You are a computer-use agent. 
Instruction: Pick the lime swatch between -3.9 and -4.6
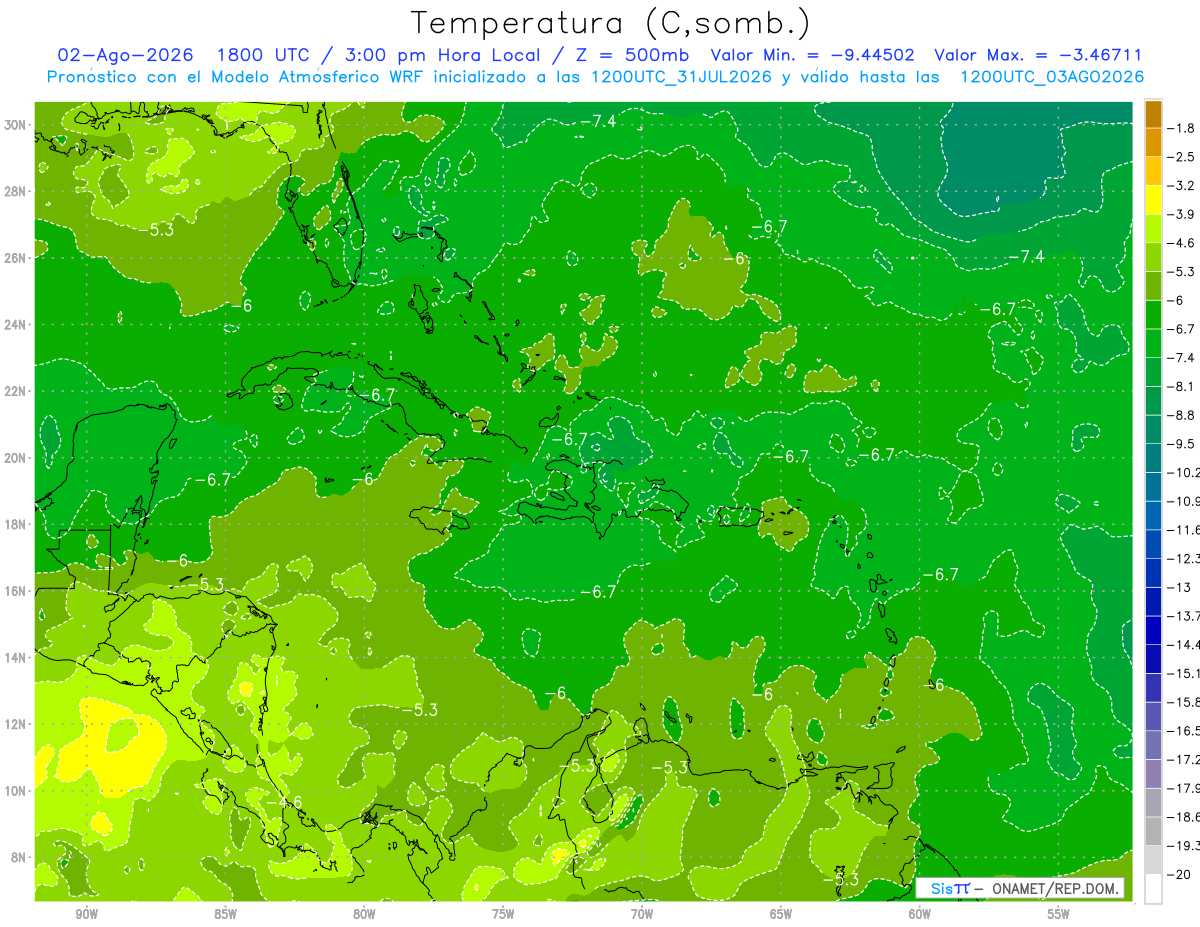coord(1153,228)
